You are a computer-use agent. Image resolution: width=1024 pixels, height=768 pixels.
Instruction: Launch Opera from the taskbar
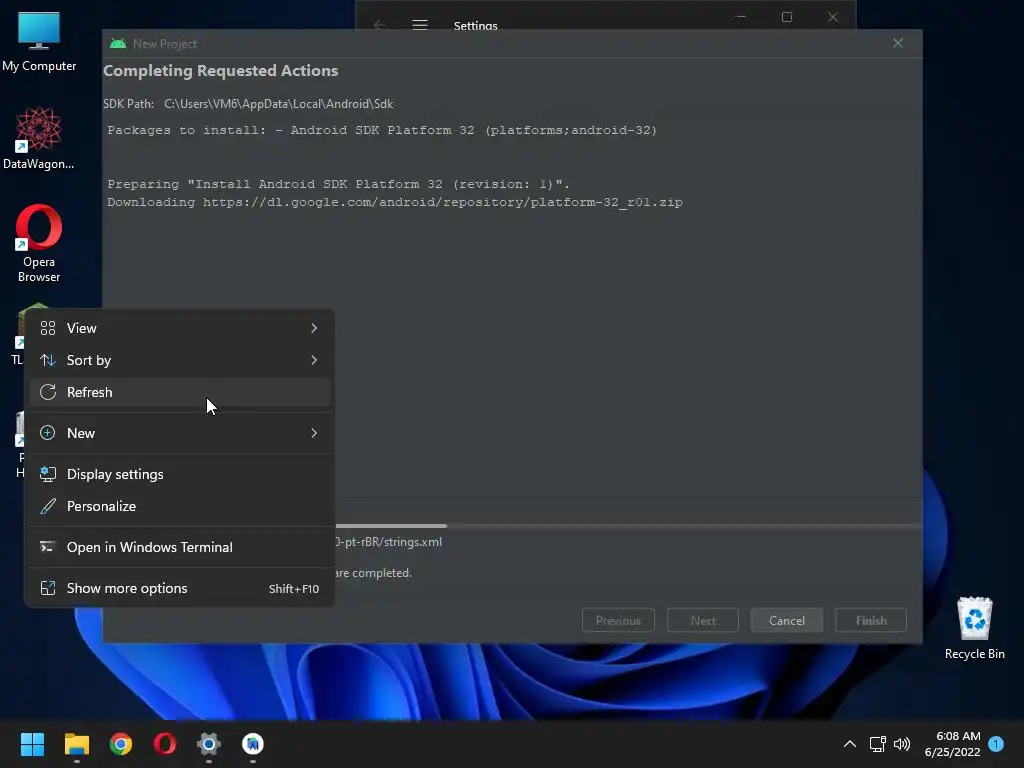pyautogui.click(x=165, y=744)
